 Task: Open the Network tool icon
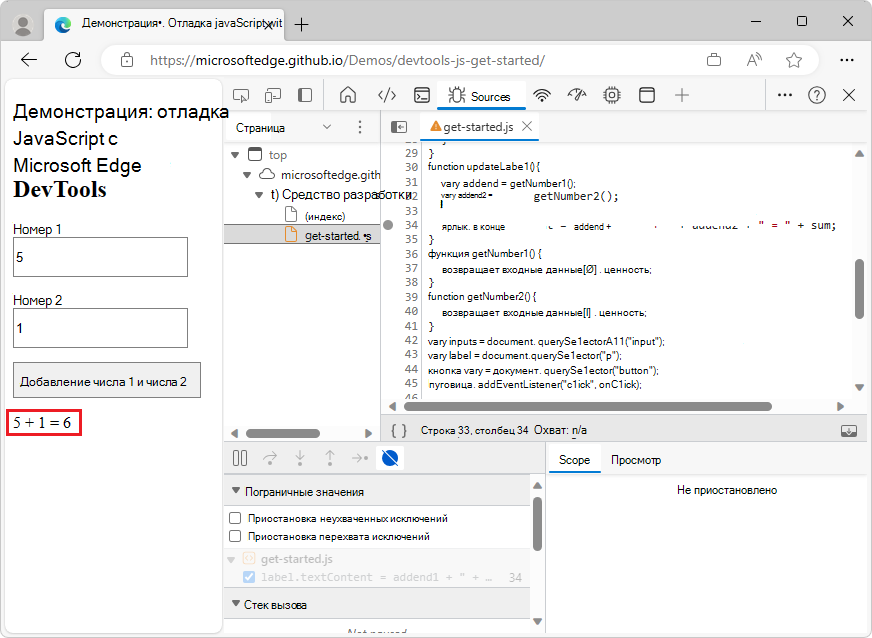(x=542, y=95)
